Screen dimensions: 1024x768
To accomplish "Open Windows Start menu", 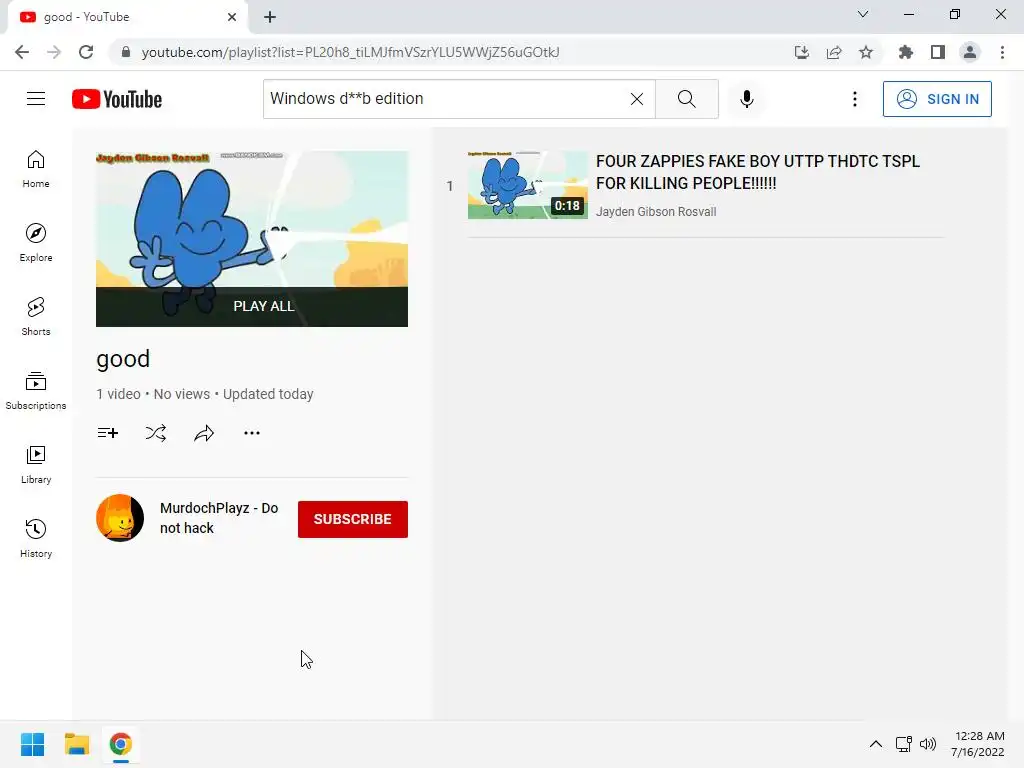I will coord(33,744).
